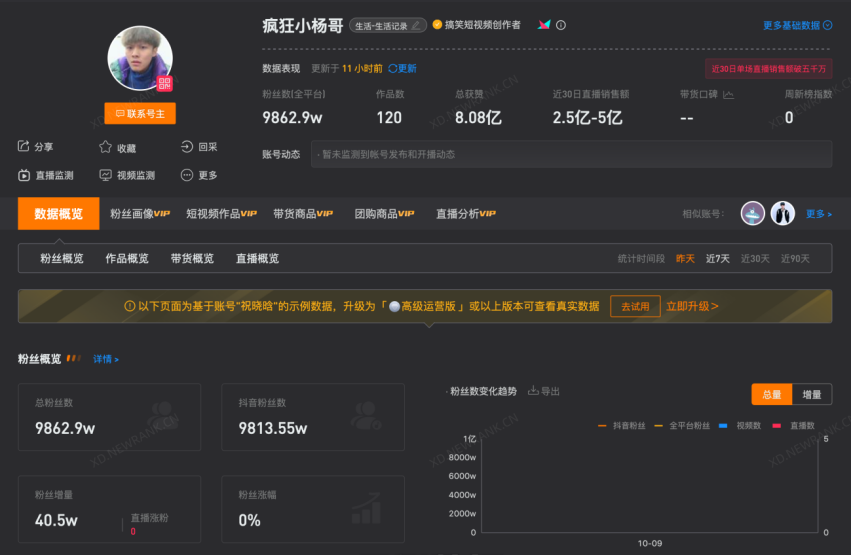This screenshot has width=851, height=555.
Task: Click the edit pencil on category tag
Action: click(416, 25)
